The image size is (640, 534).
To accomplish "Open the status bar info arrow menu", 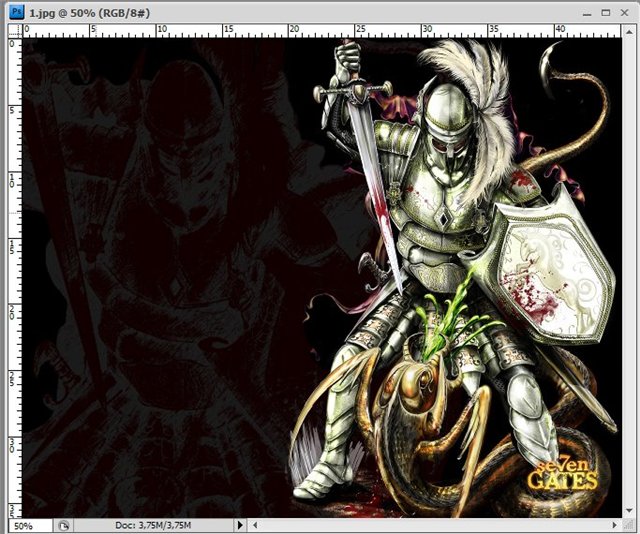I will pyautogui.click(x=240, y=525).
